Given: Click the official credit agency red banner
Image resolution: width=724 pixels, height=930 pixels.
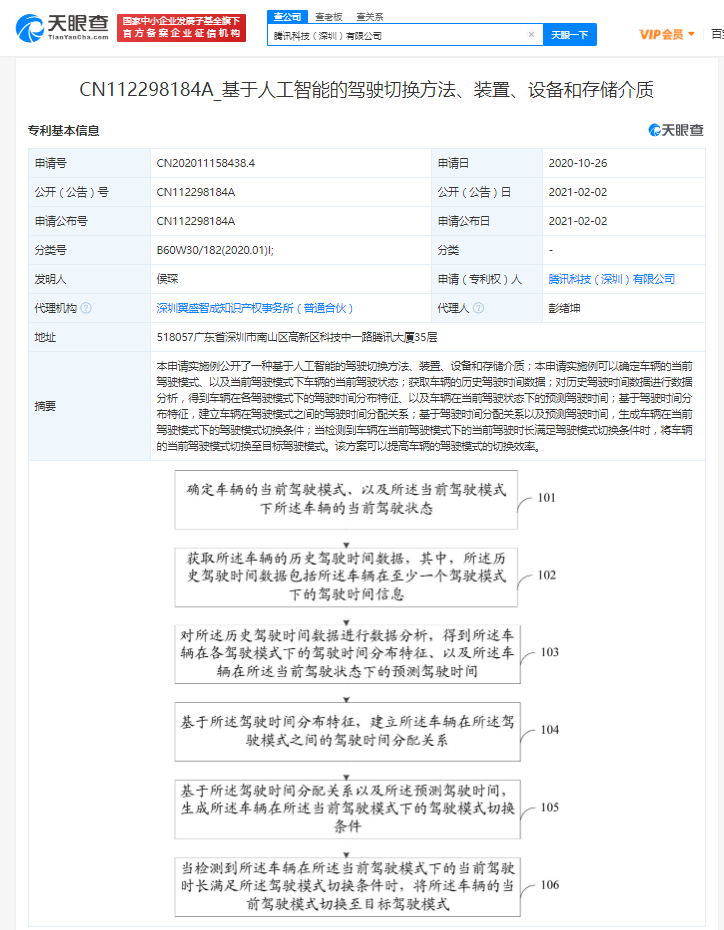Looking at the screenshot, I should point(181,28).
